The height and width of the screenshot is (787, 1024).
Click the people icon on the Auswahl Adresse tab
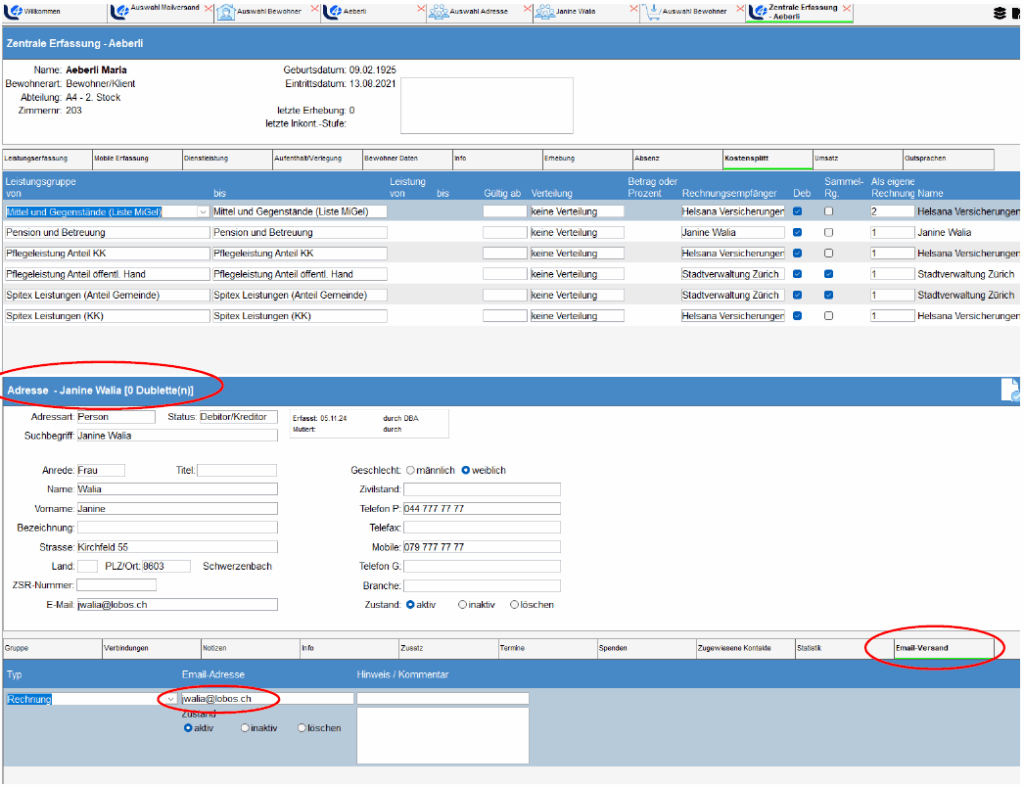pyautogui.click(x=438, y=13)
